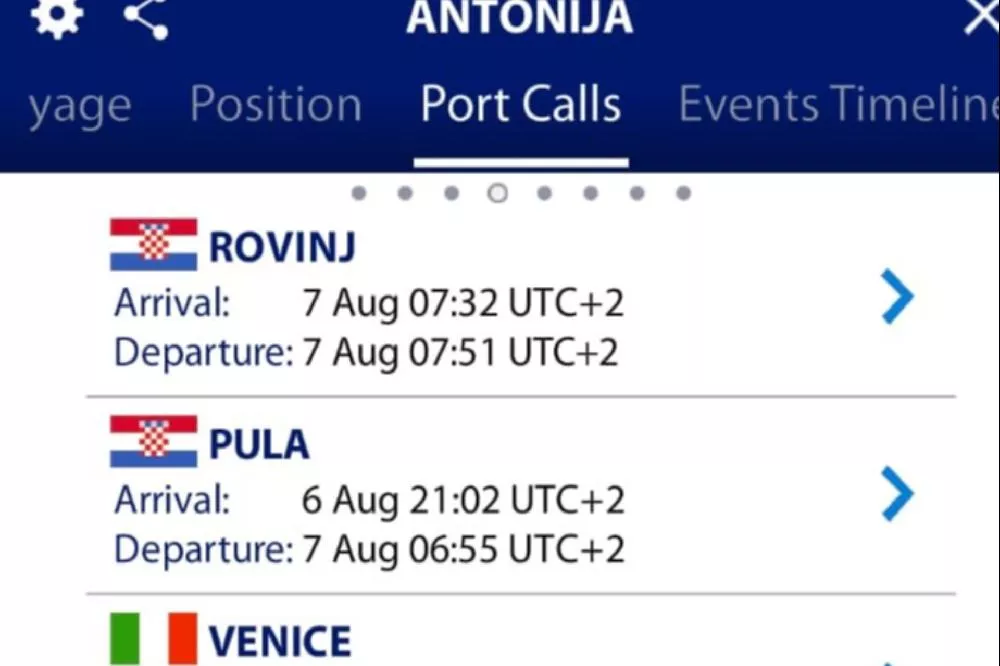Open the PULA port name link
Image resolution: width=1000 pixels, height=666 pixels.
(259, 446)
